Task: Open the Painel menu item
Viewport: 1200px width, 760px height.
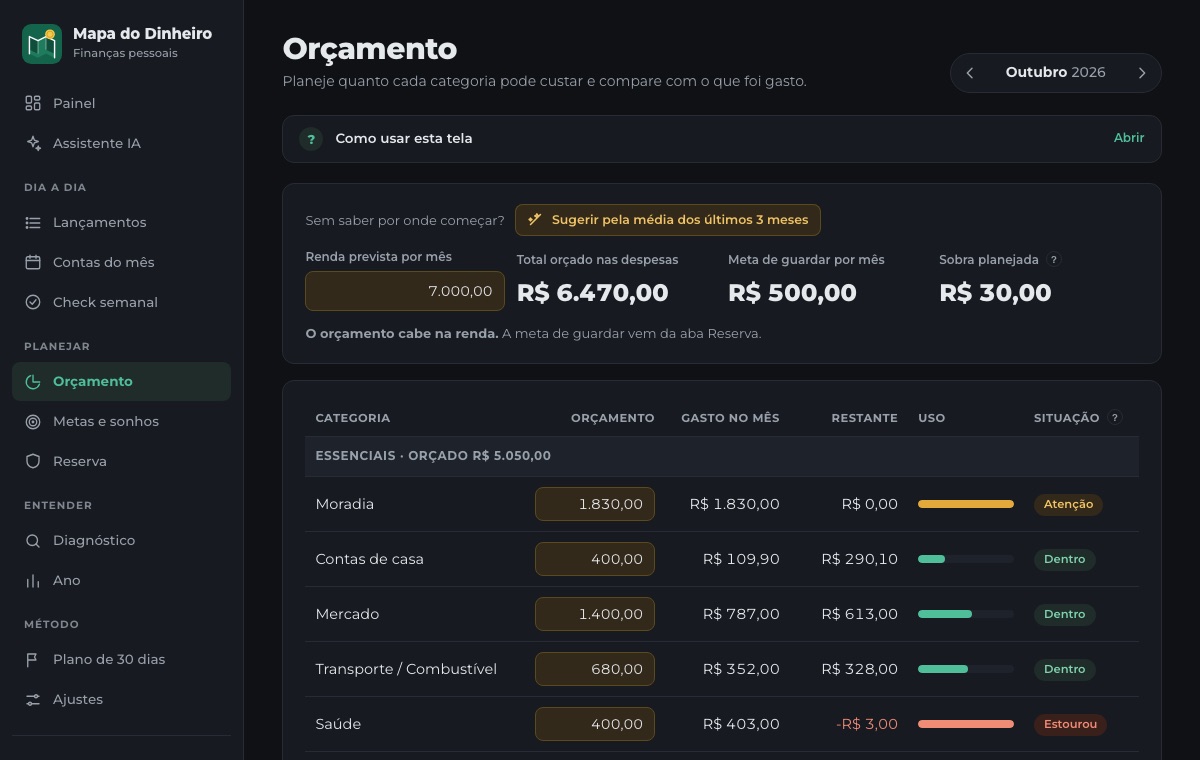Action: click(121, 103)
